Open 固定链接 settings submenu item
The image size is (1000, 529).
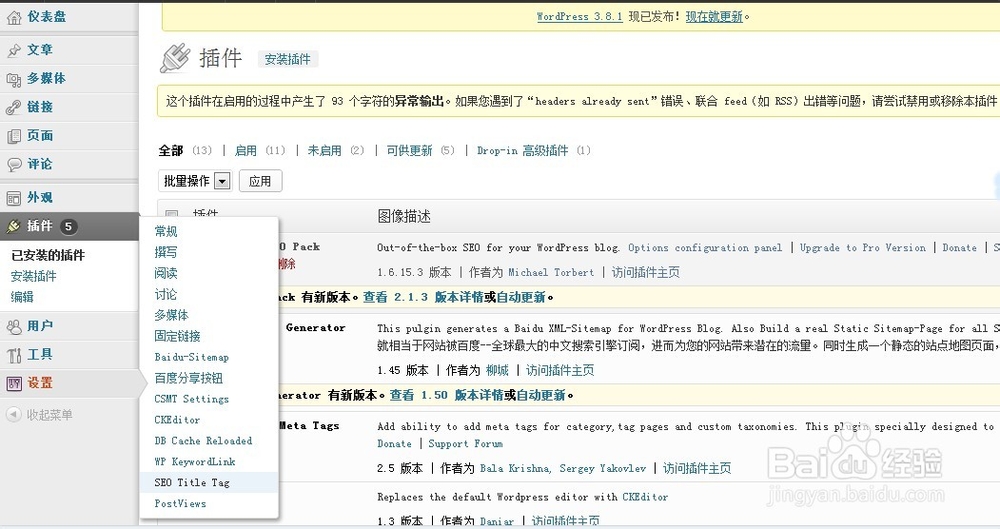pos(177,336)
